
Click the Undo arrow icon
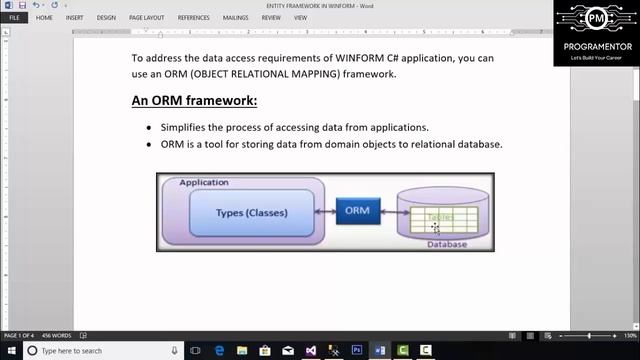click(x=36, y=5)
